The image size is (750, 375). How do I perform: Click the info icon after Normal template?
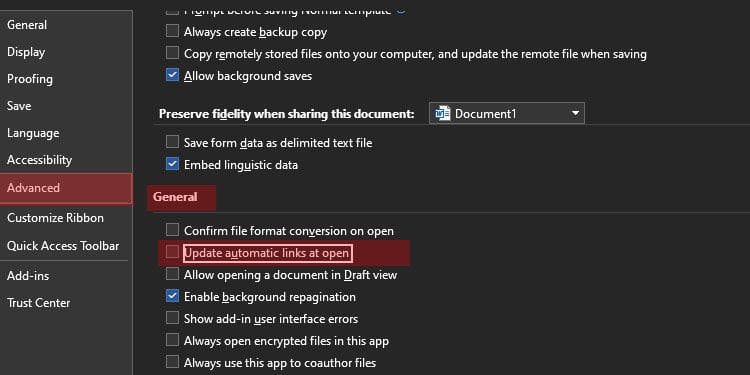click(x=401, y=9)
